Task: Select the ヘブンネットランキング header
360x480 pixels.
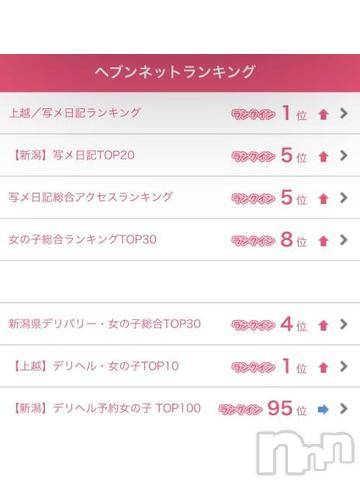Action: pos(180,73)
